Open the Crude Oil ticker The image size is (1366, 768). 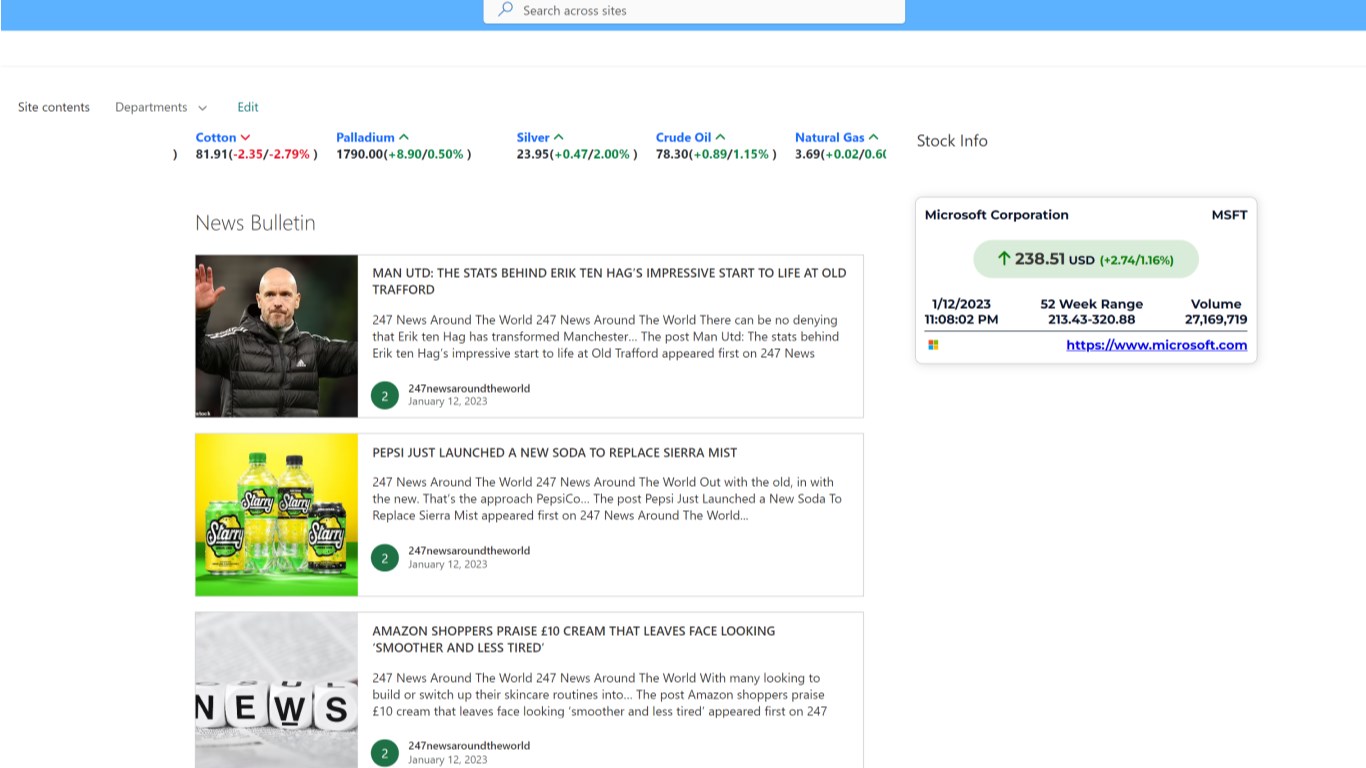click(683, 137)
